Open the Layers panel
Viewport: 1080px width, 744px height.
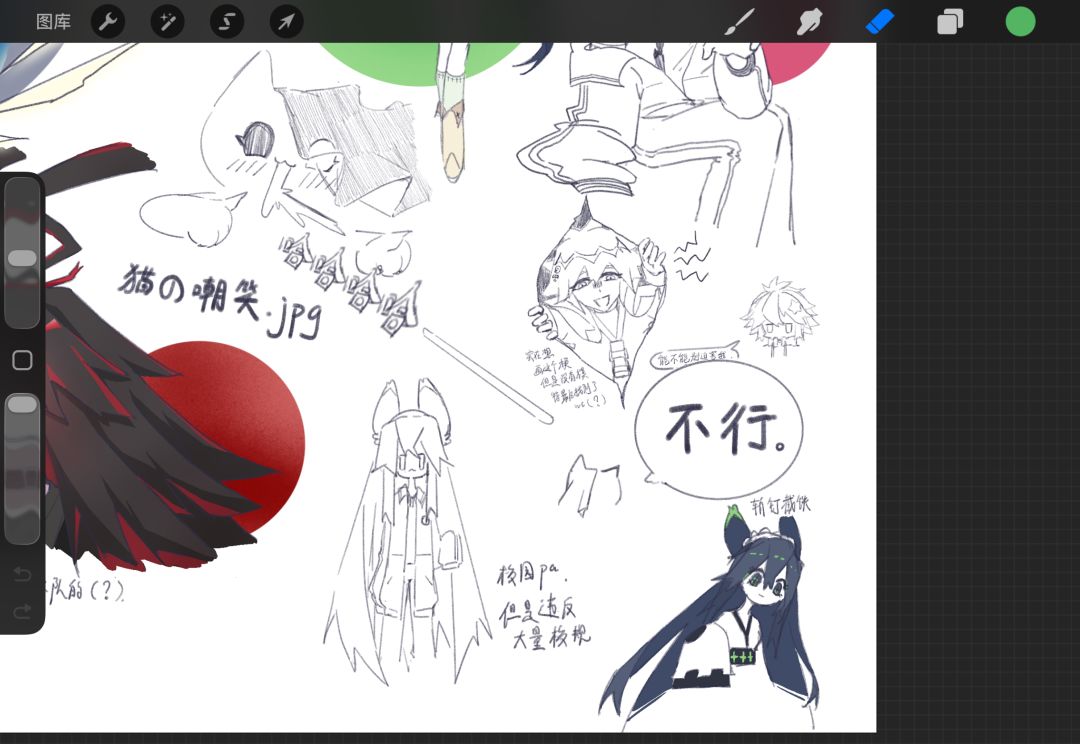[950, 22]
